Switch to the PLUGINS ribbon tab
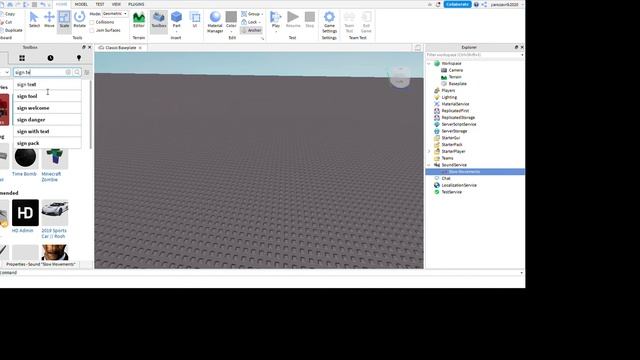Screen dimensions: 640x360 pyautogui.click(x=136, y=4)
